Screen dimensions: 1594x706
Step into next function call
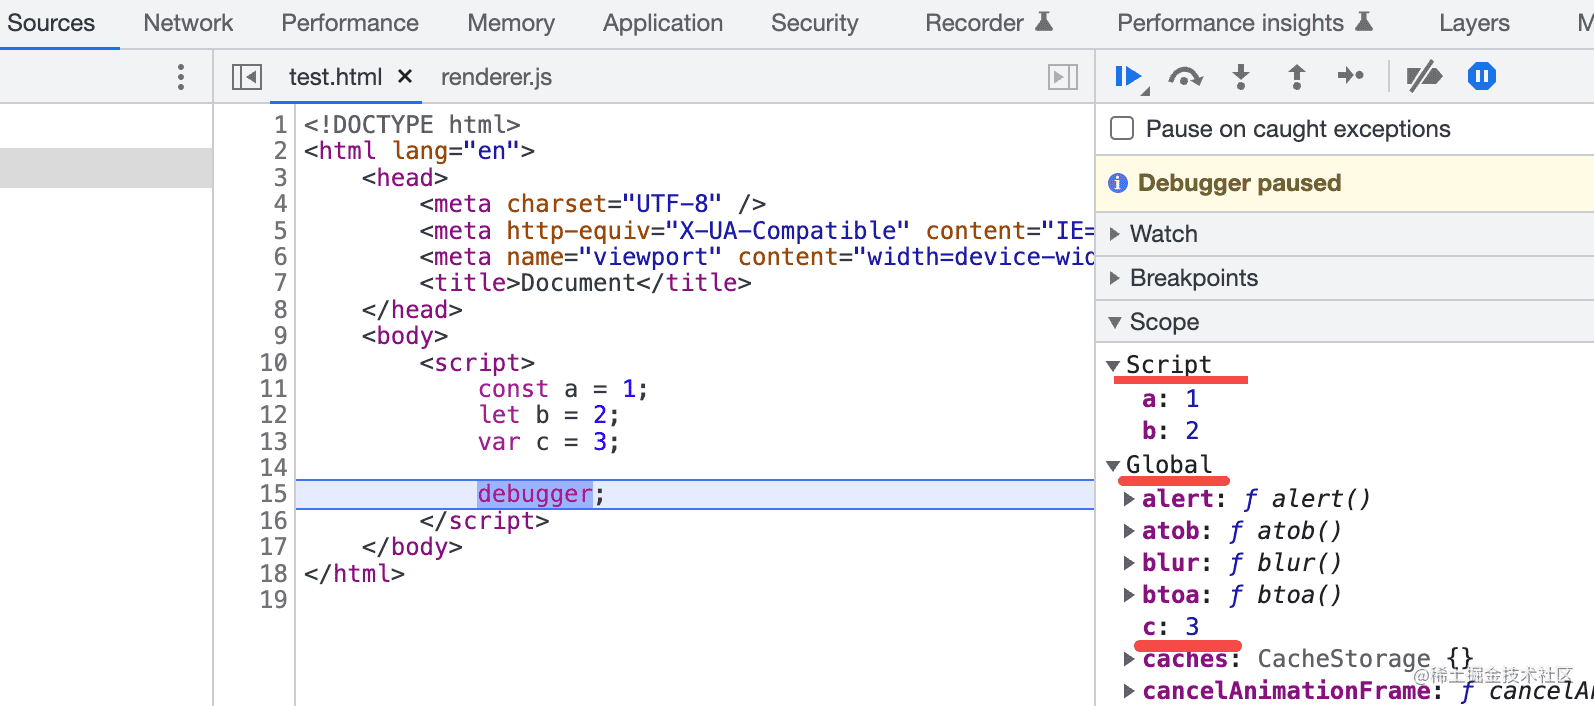pyautogui.click(x=1241, y=77)
